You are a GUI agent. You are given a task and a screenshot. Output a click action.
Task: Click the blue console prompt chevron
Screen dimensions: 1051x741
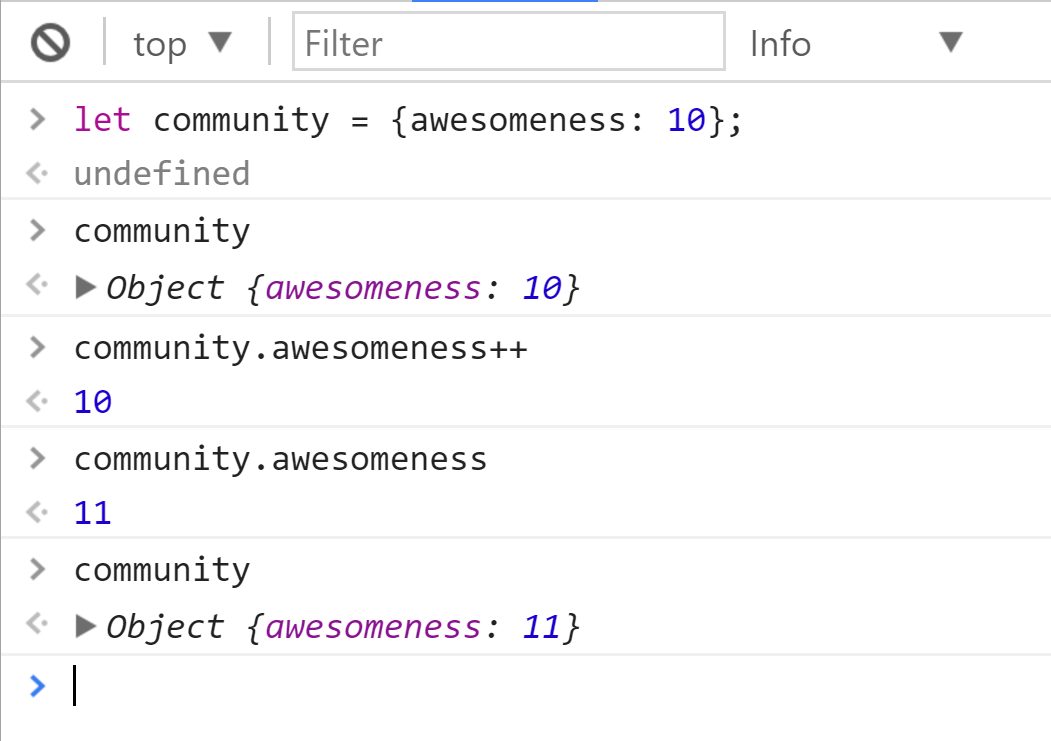[37, 685]
